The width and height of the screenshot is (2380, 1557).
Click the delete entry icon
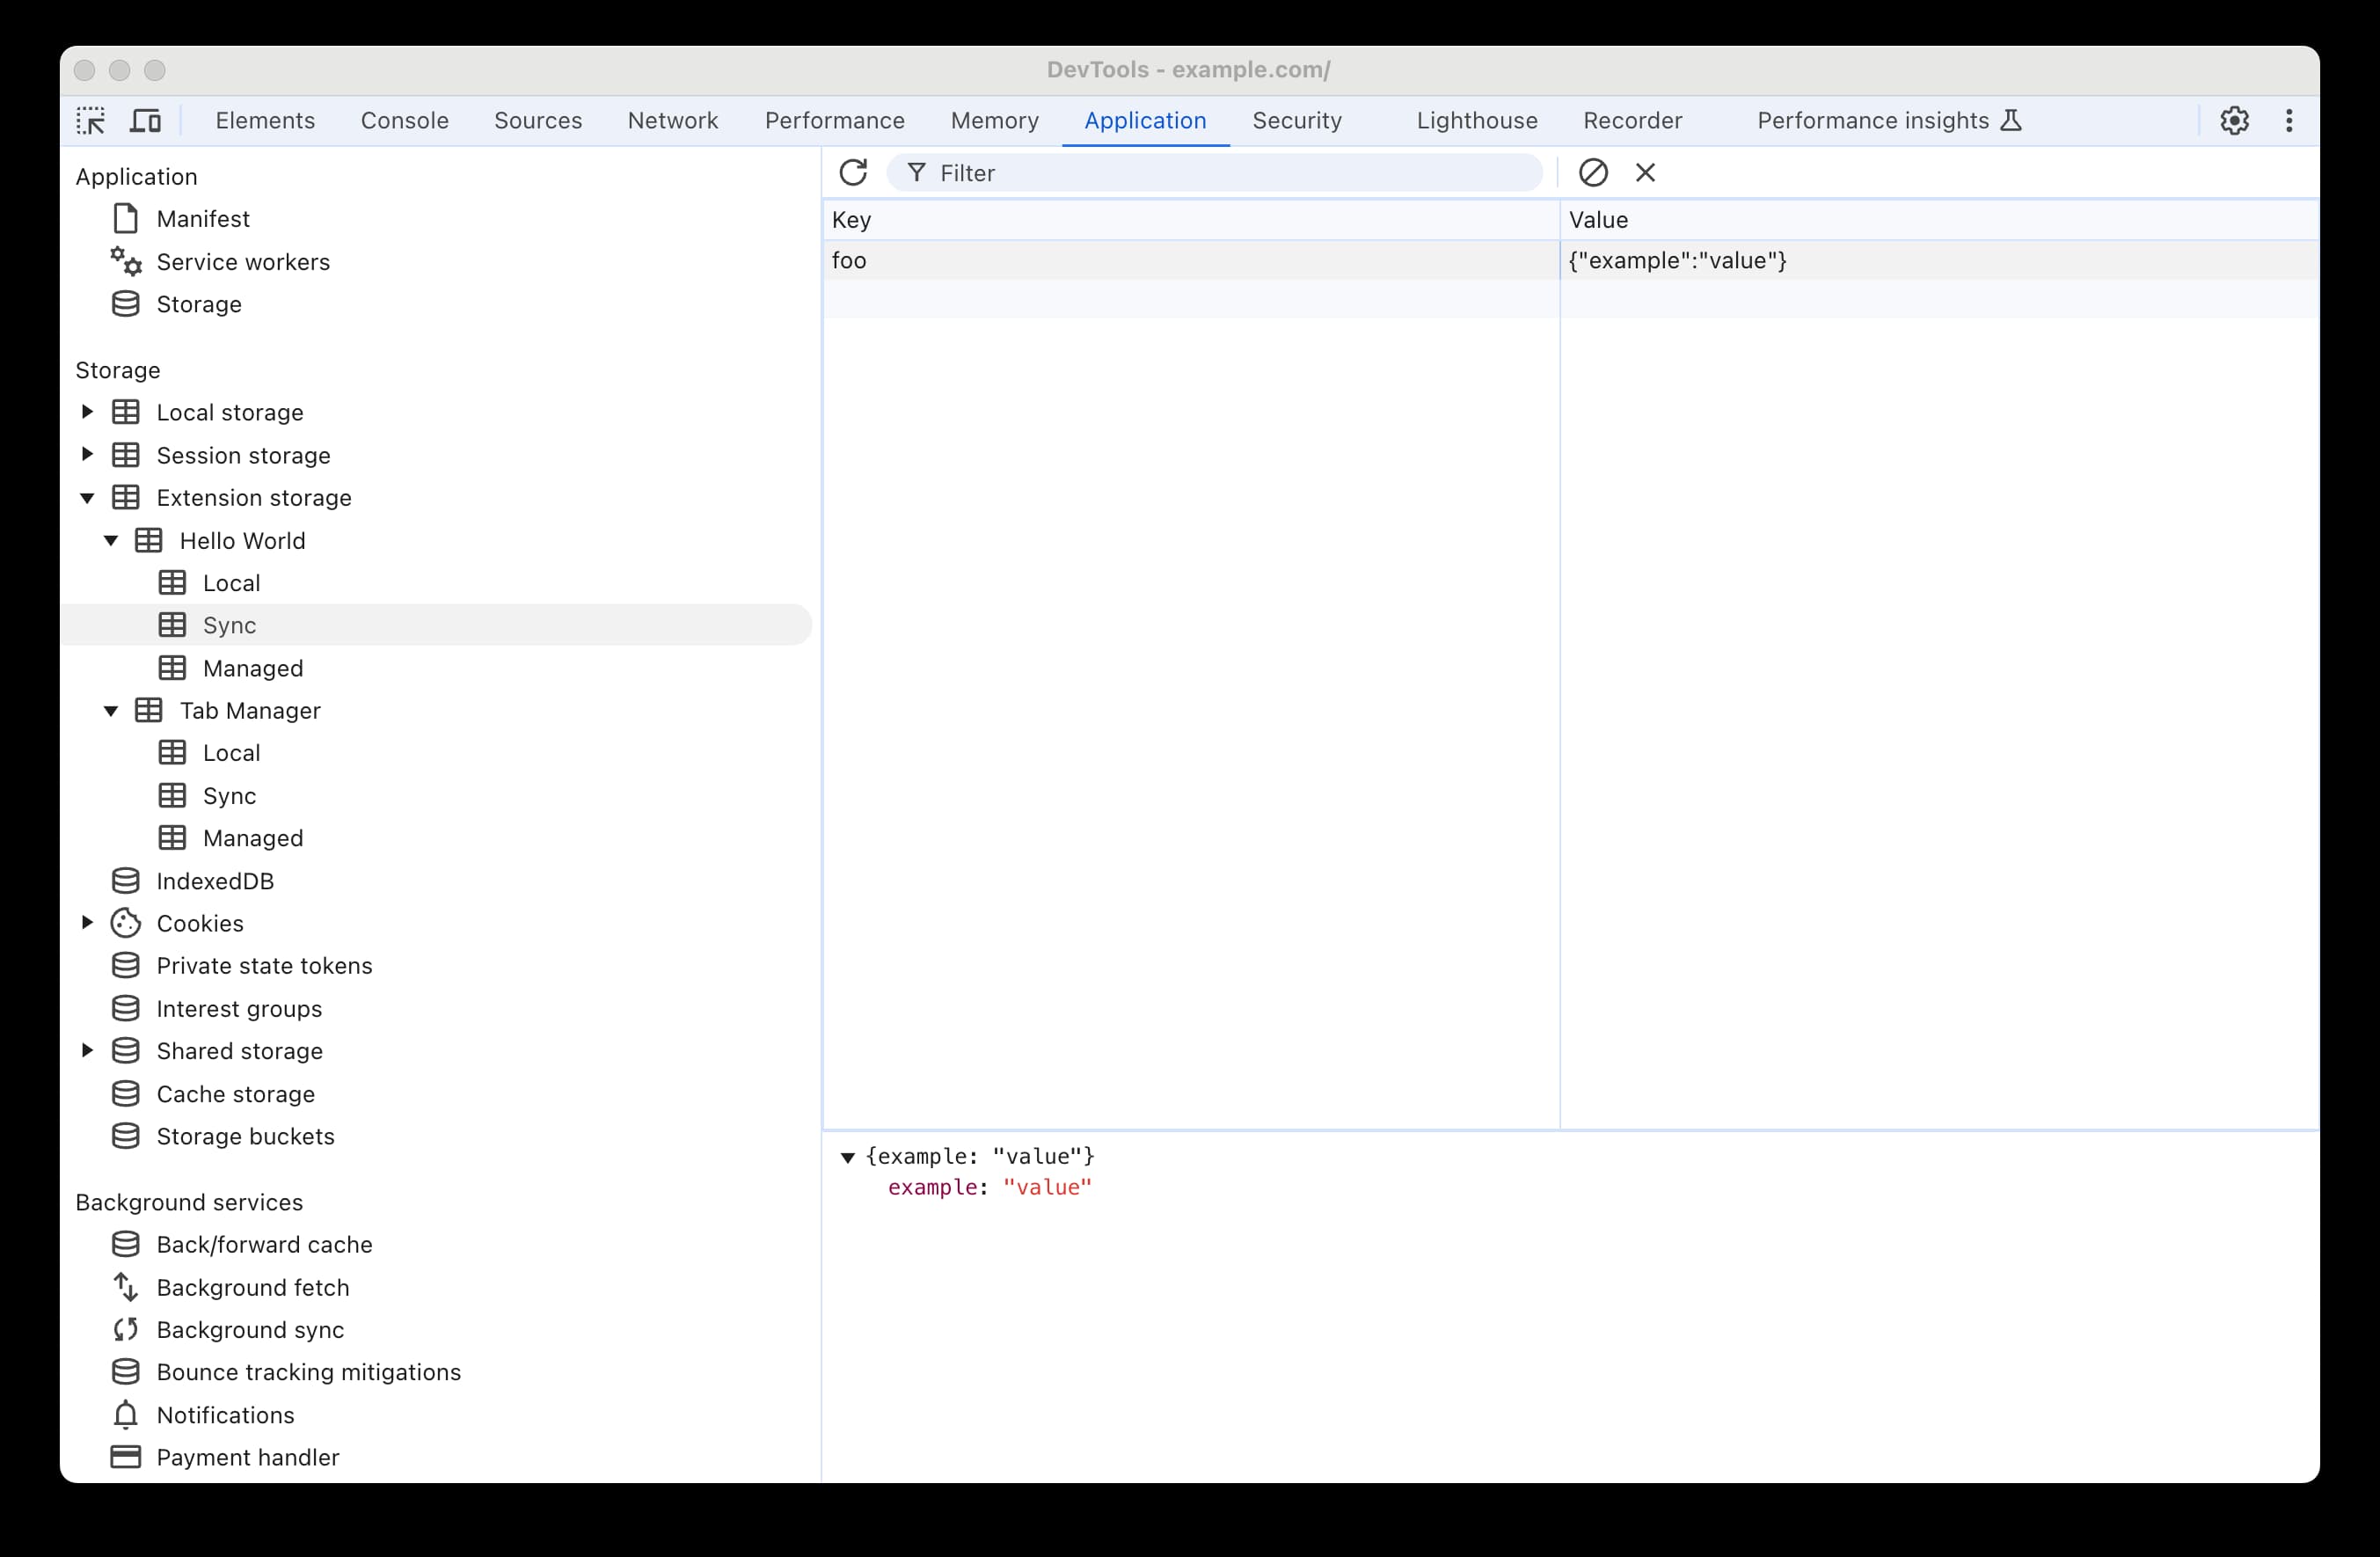(1644, 172)
